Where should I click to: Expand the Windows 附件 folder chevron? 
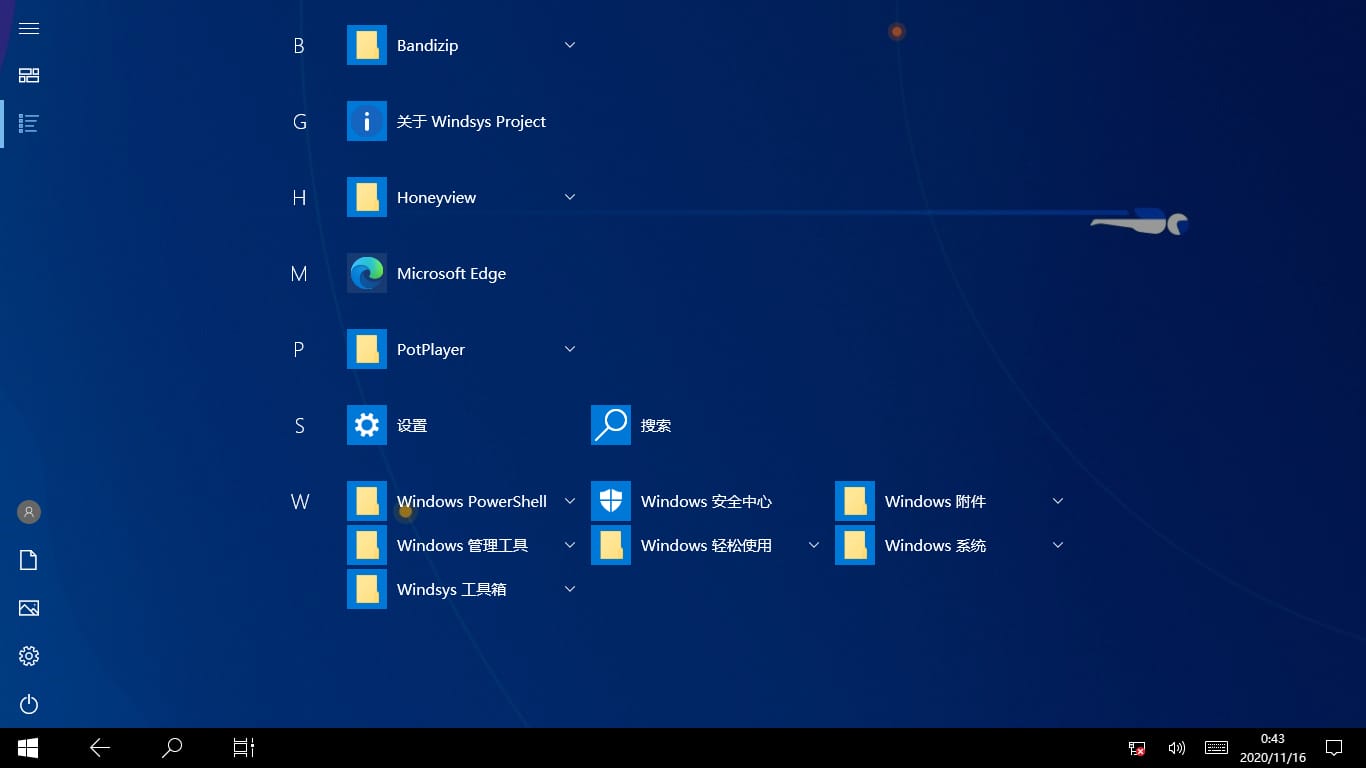[1058, 501]
